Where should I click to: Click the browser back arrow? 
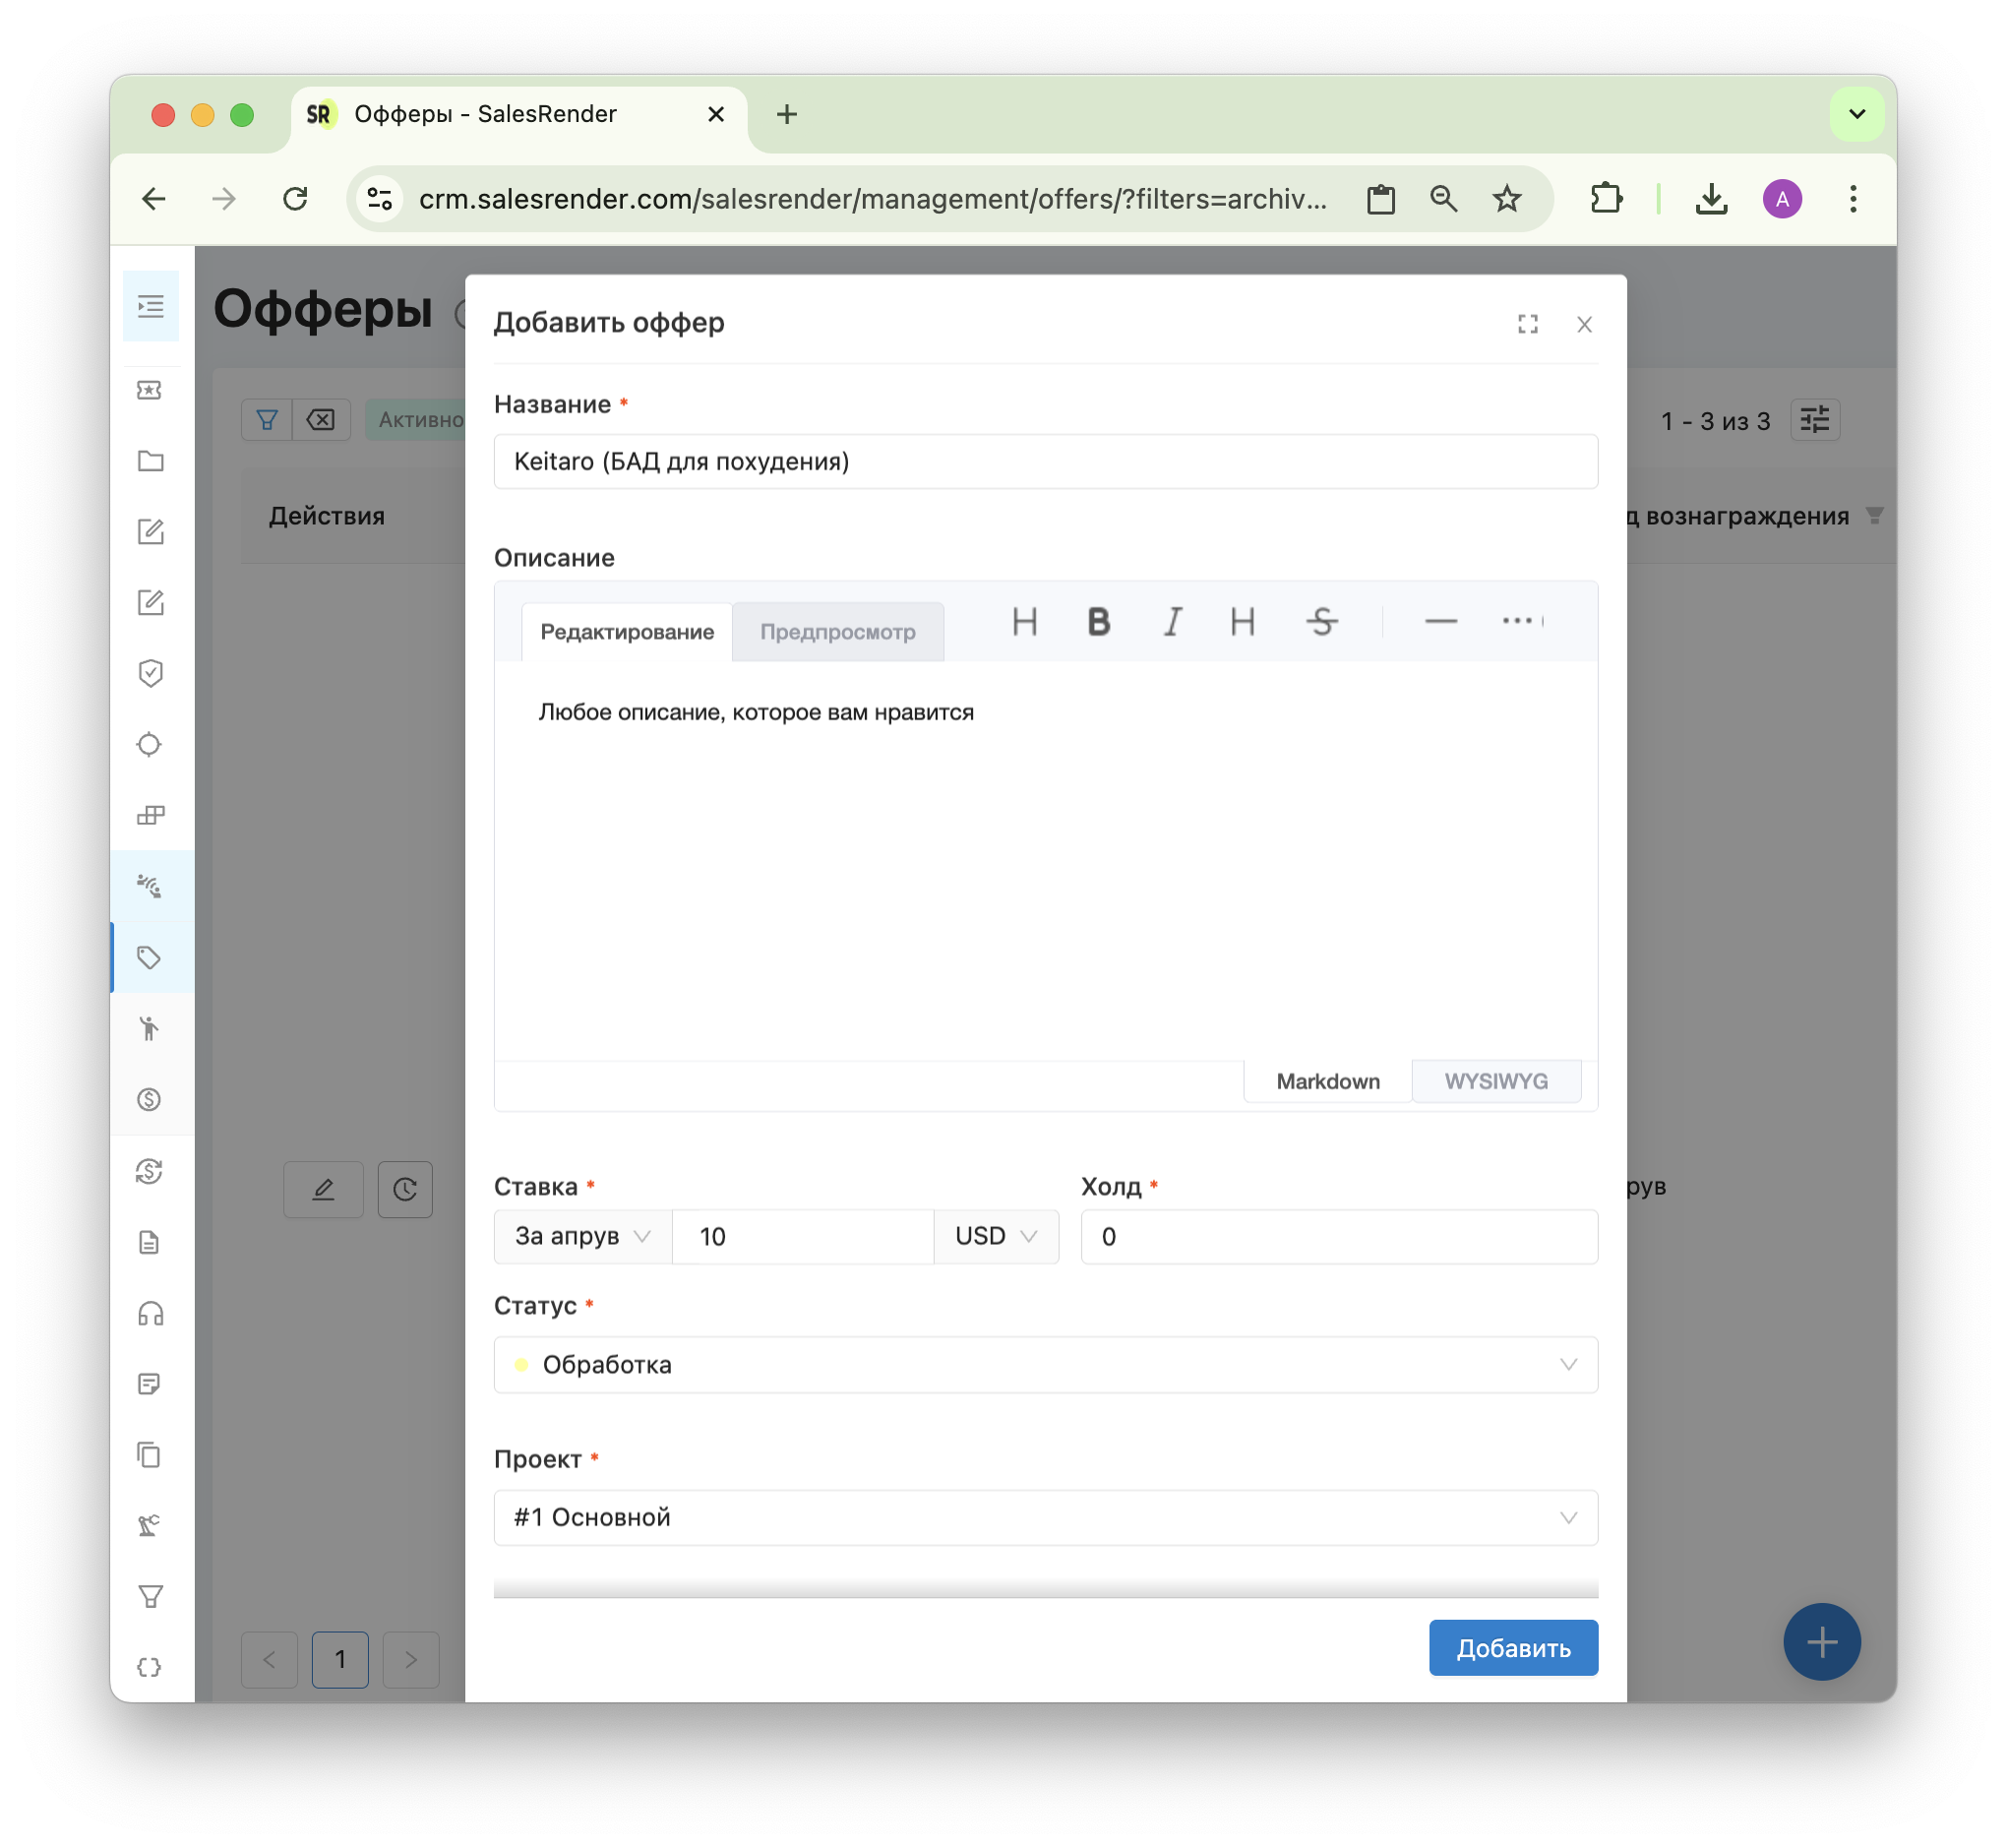154,199
